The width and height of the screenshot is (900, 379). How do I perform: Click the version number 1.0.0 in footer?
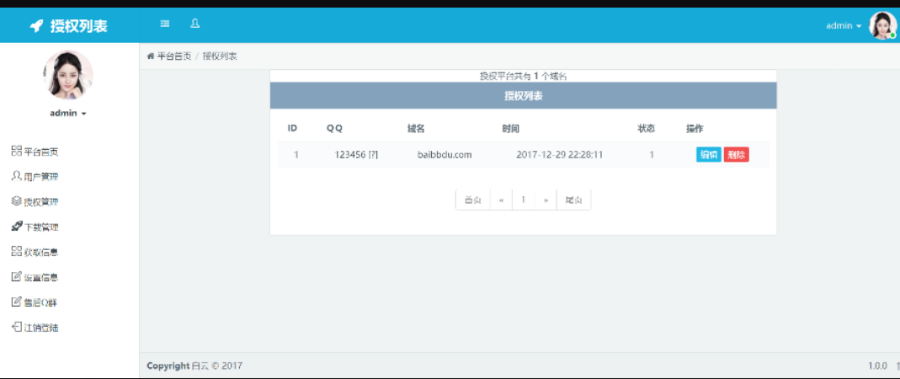coord(878,365)
